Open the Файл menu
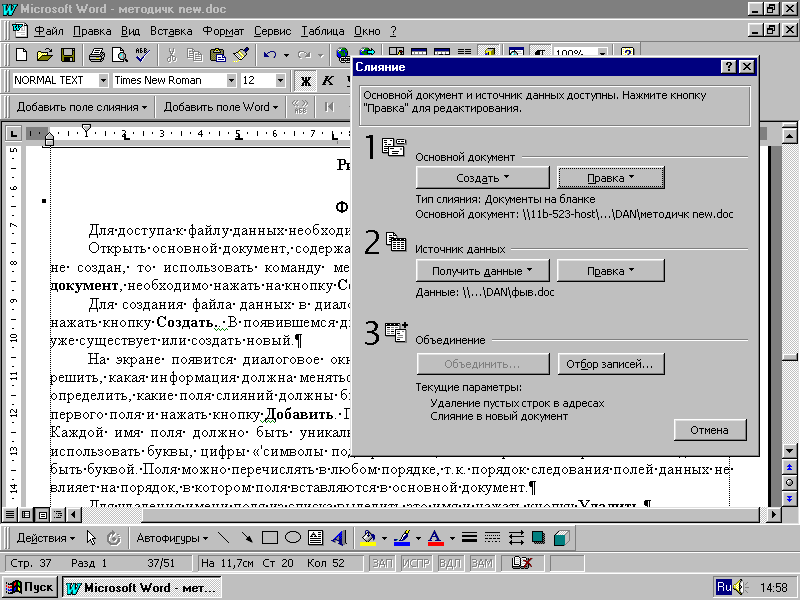Image resolution: width=800 pixels, height=600 pixels. 49,31
